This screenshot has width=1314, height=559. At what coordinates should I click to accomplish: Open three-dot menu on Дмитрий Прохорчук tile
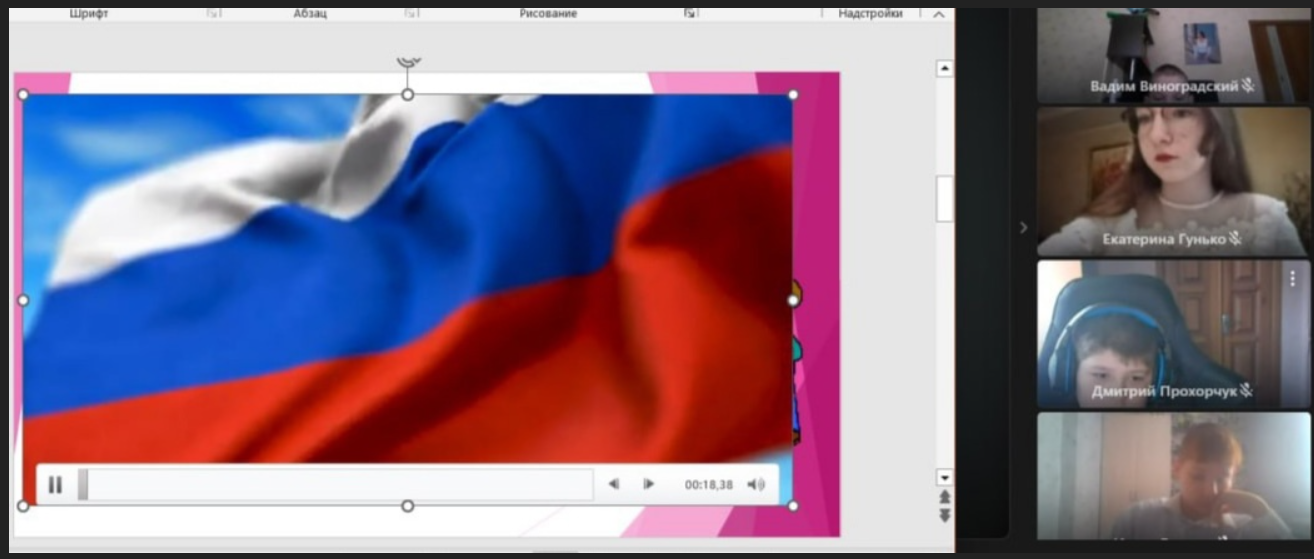[1292, 280]
